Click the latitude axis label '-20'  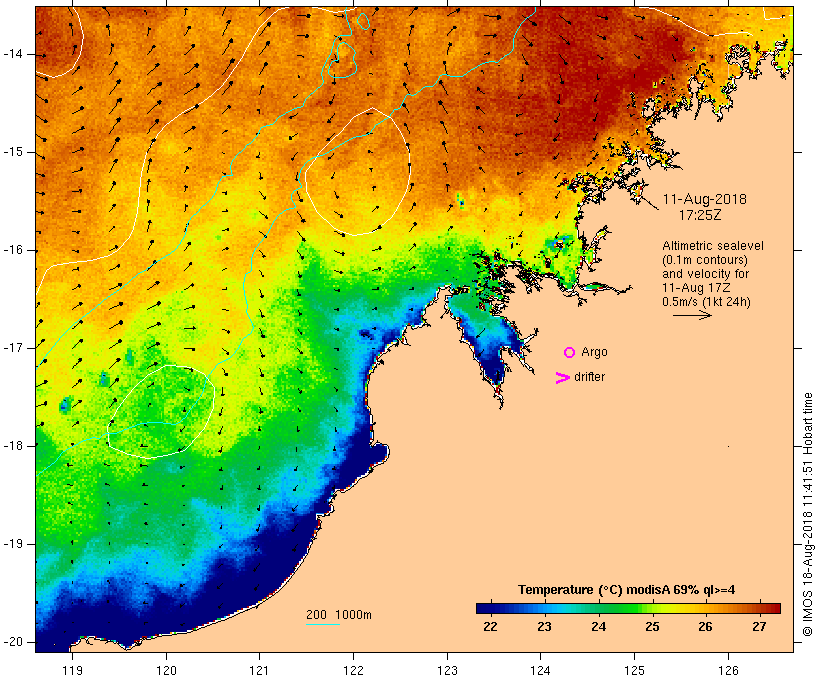[12, 642]
